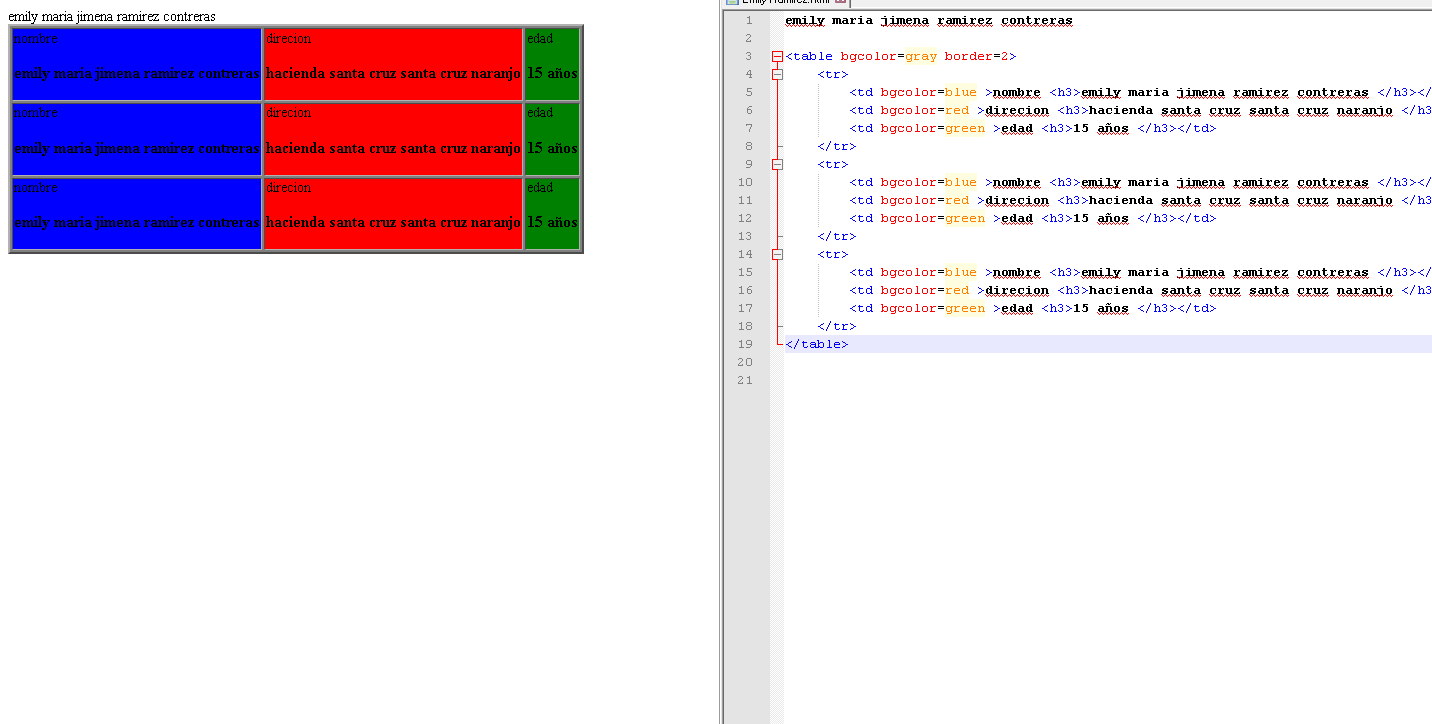1432x724 pixels.
Task: Click the table bgcolor=gray tag on line 3
Action: [901, 57]
